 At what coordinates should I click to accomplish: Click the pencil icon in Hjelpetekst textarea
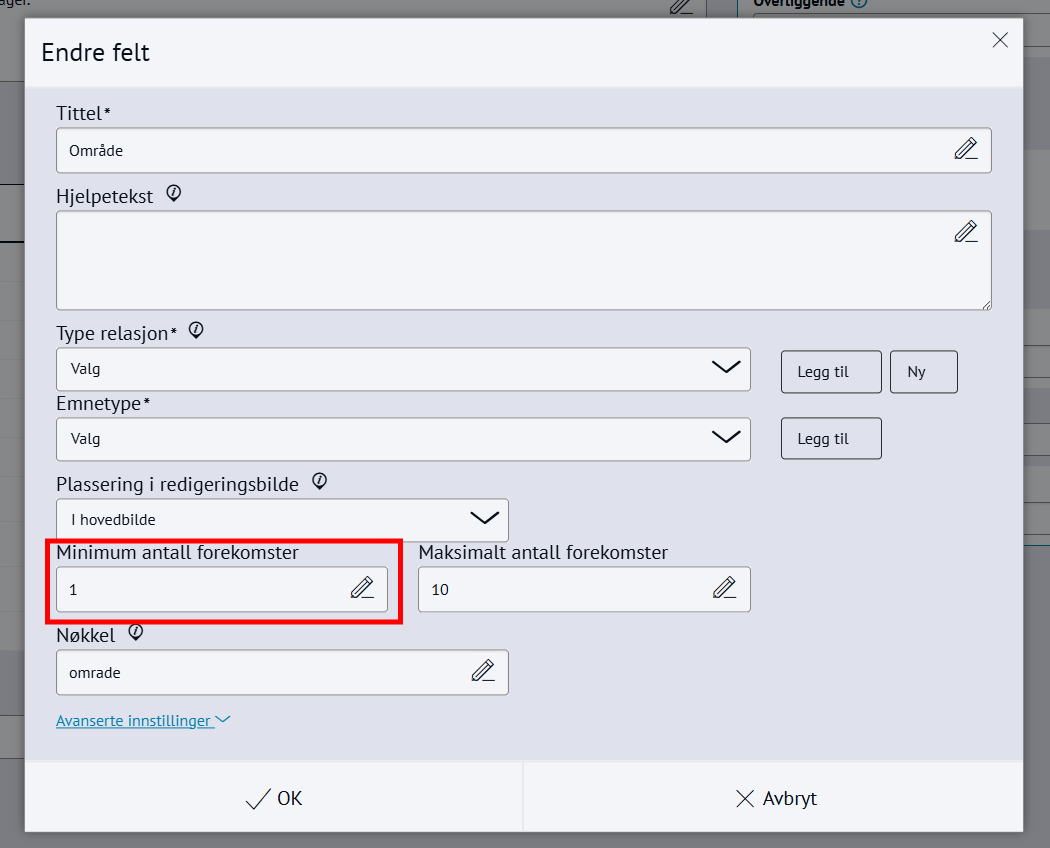tap(965, 232)
